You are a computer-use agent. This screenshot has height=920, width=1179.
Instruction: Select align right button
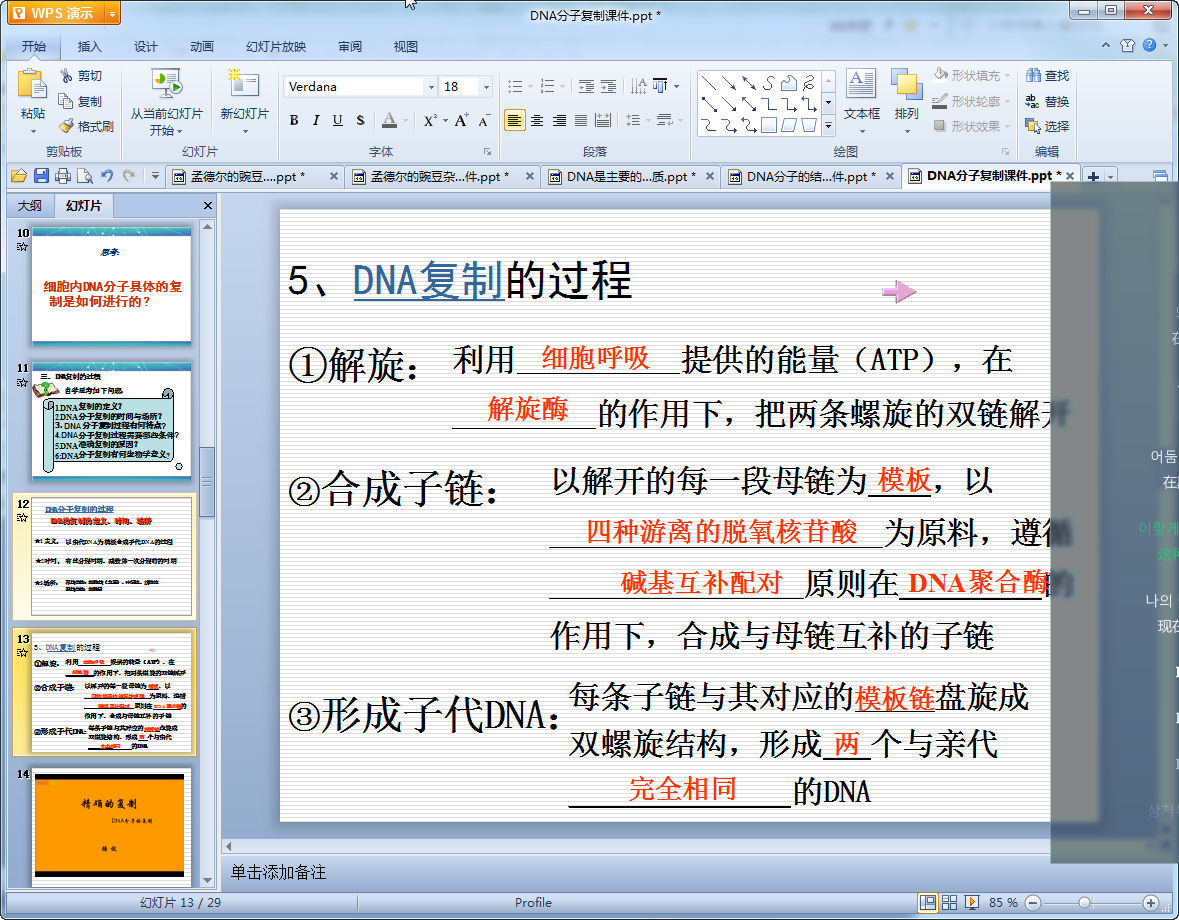click(x=559, y=120)
